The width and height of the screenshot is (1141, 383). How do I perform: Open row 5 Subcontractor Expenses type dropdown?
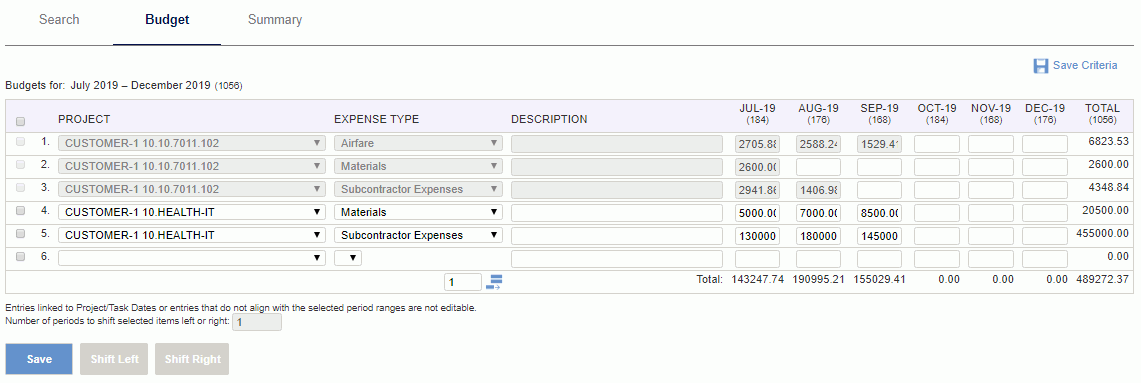(x=418, y=235)
